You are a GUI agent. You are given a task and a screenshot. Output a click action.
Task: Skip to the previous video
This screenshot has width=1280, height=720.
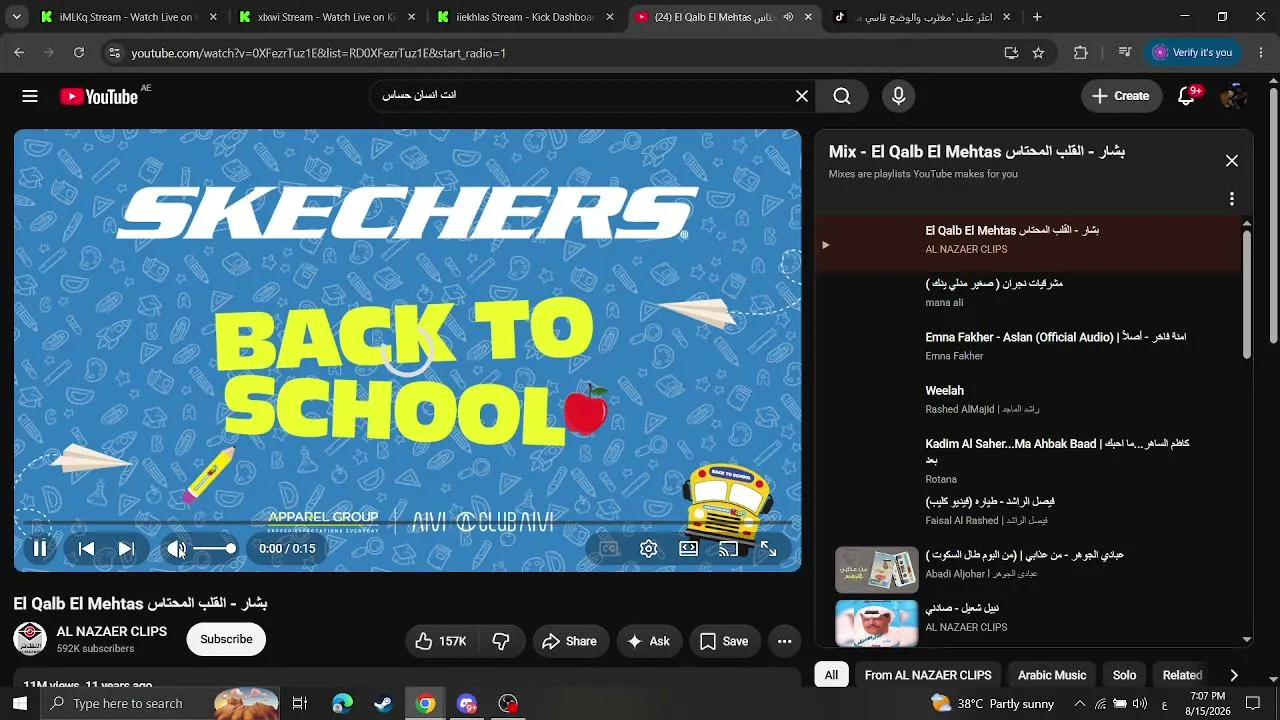coord(86,548)
